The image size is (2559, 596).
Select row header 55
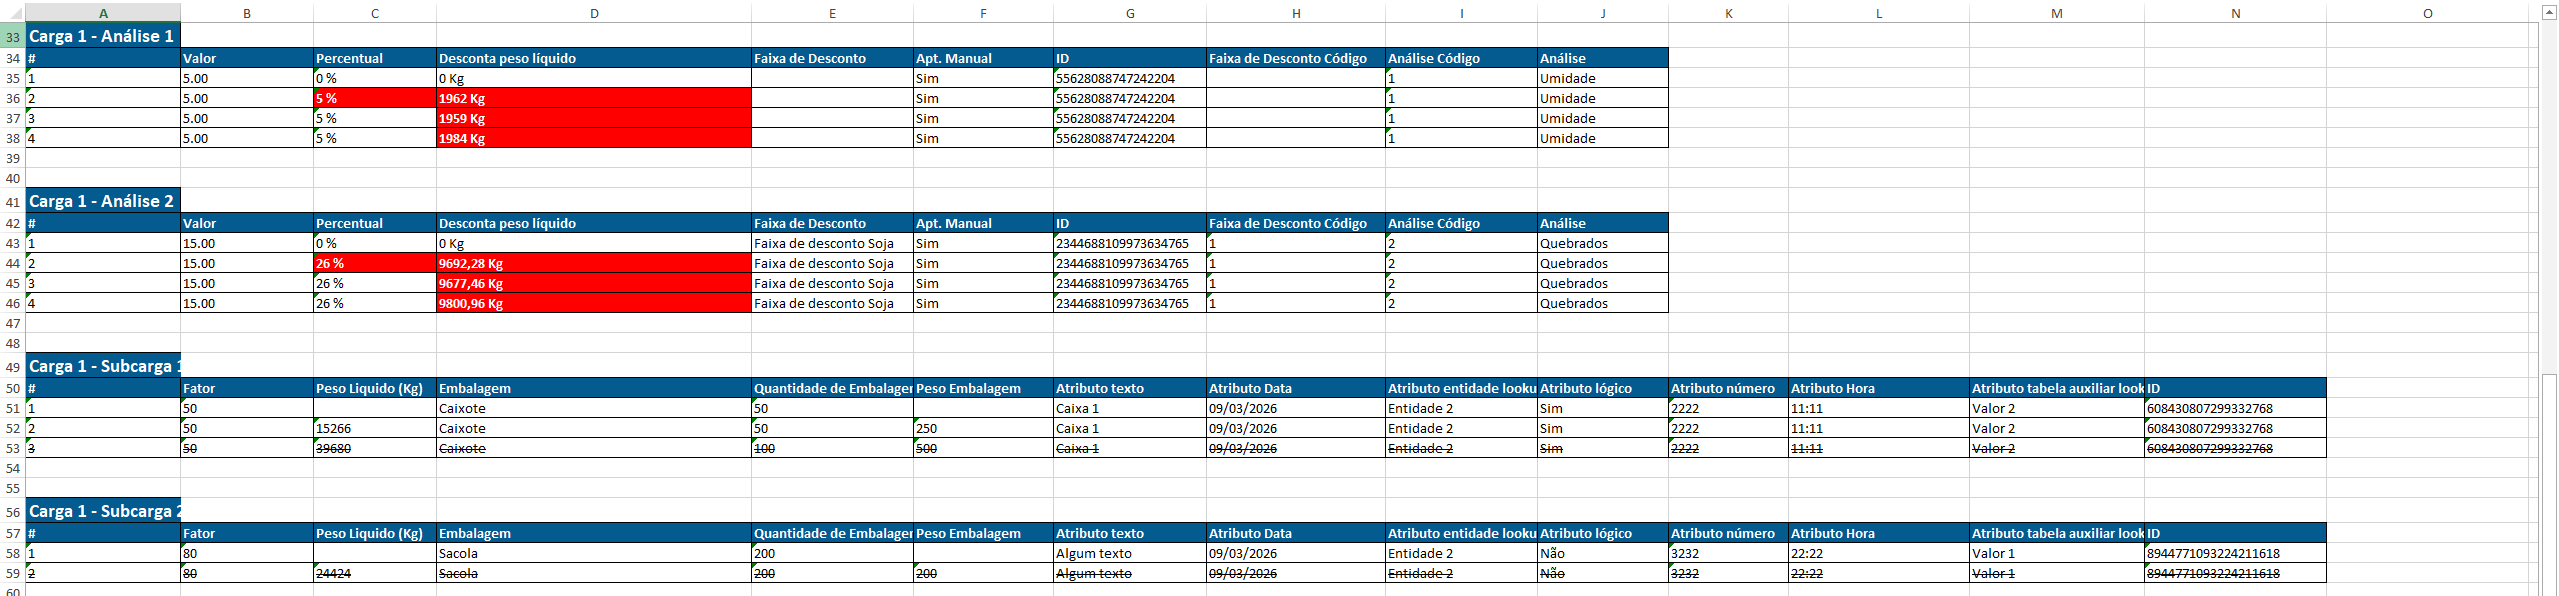pos(12,488)
